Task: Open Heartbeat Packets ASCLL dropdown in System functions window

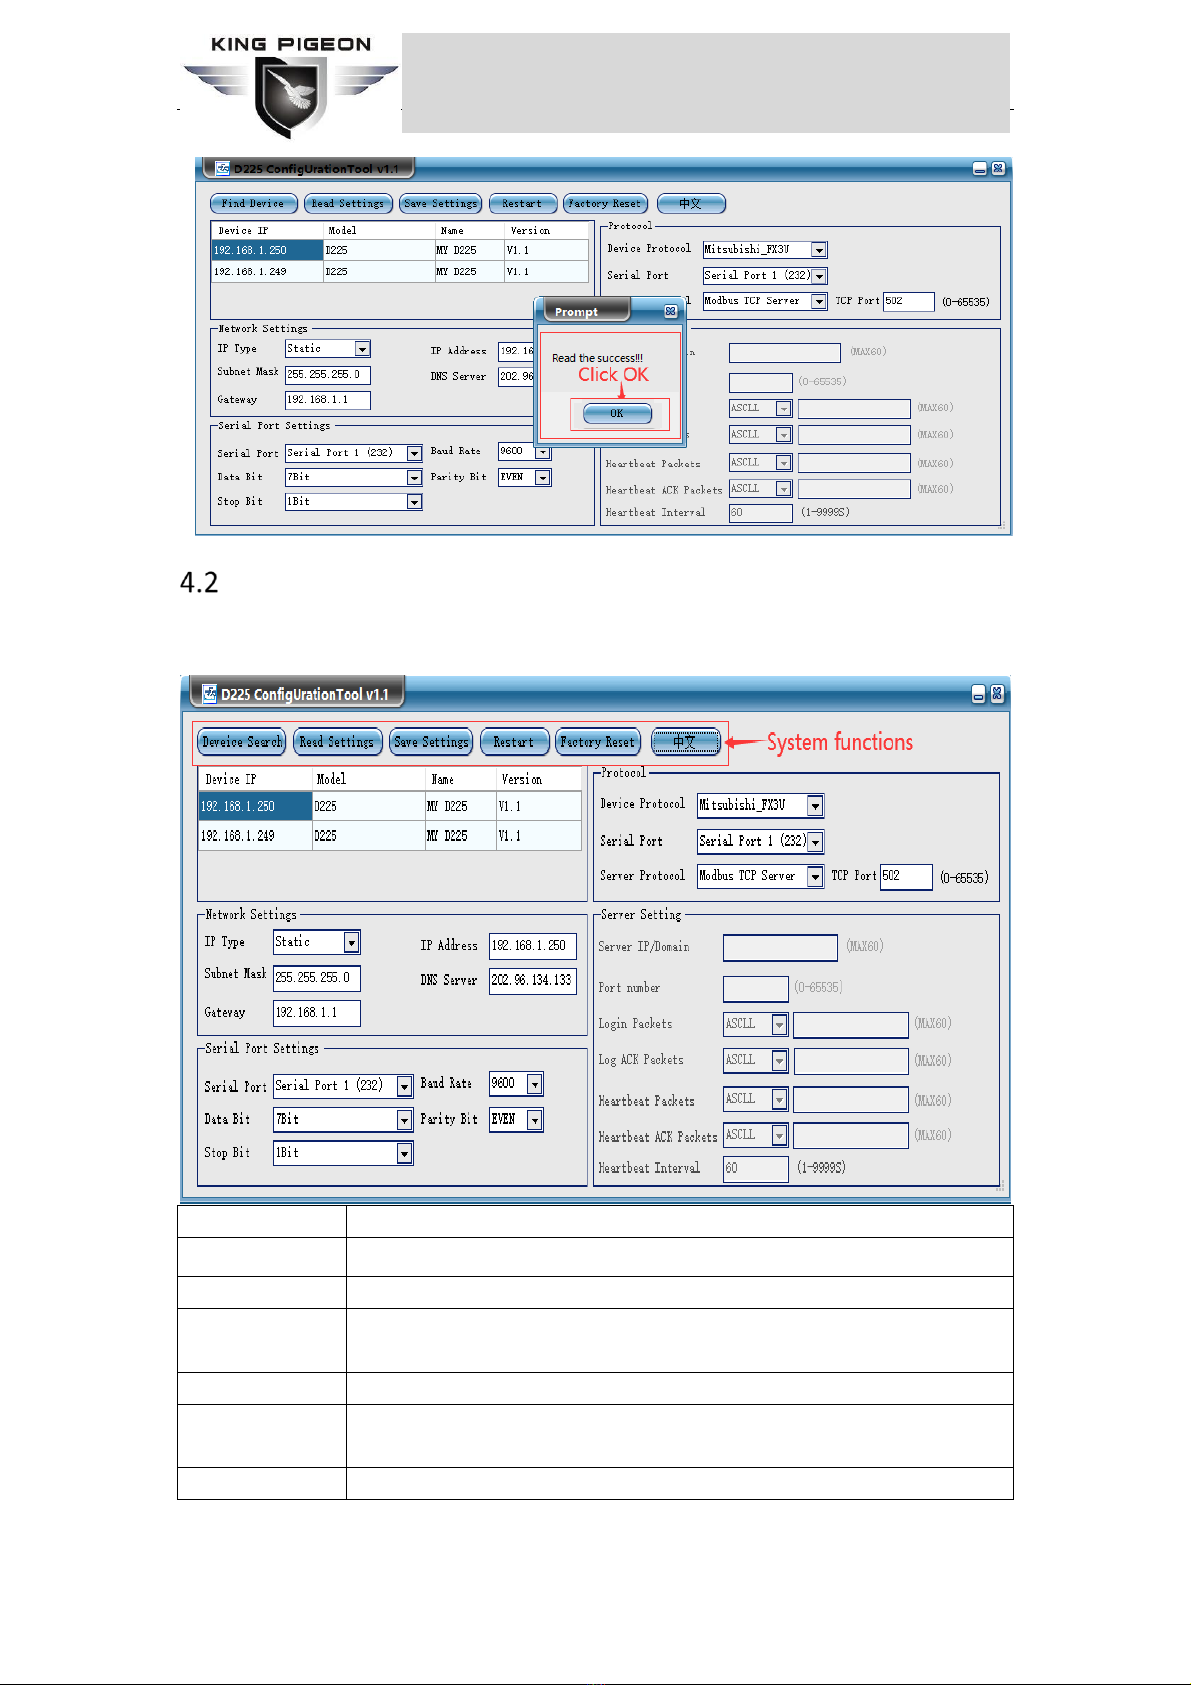Action: coord(780,1100)
